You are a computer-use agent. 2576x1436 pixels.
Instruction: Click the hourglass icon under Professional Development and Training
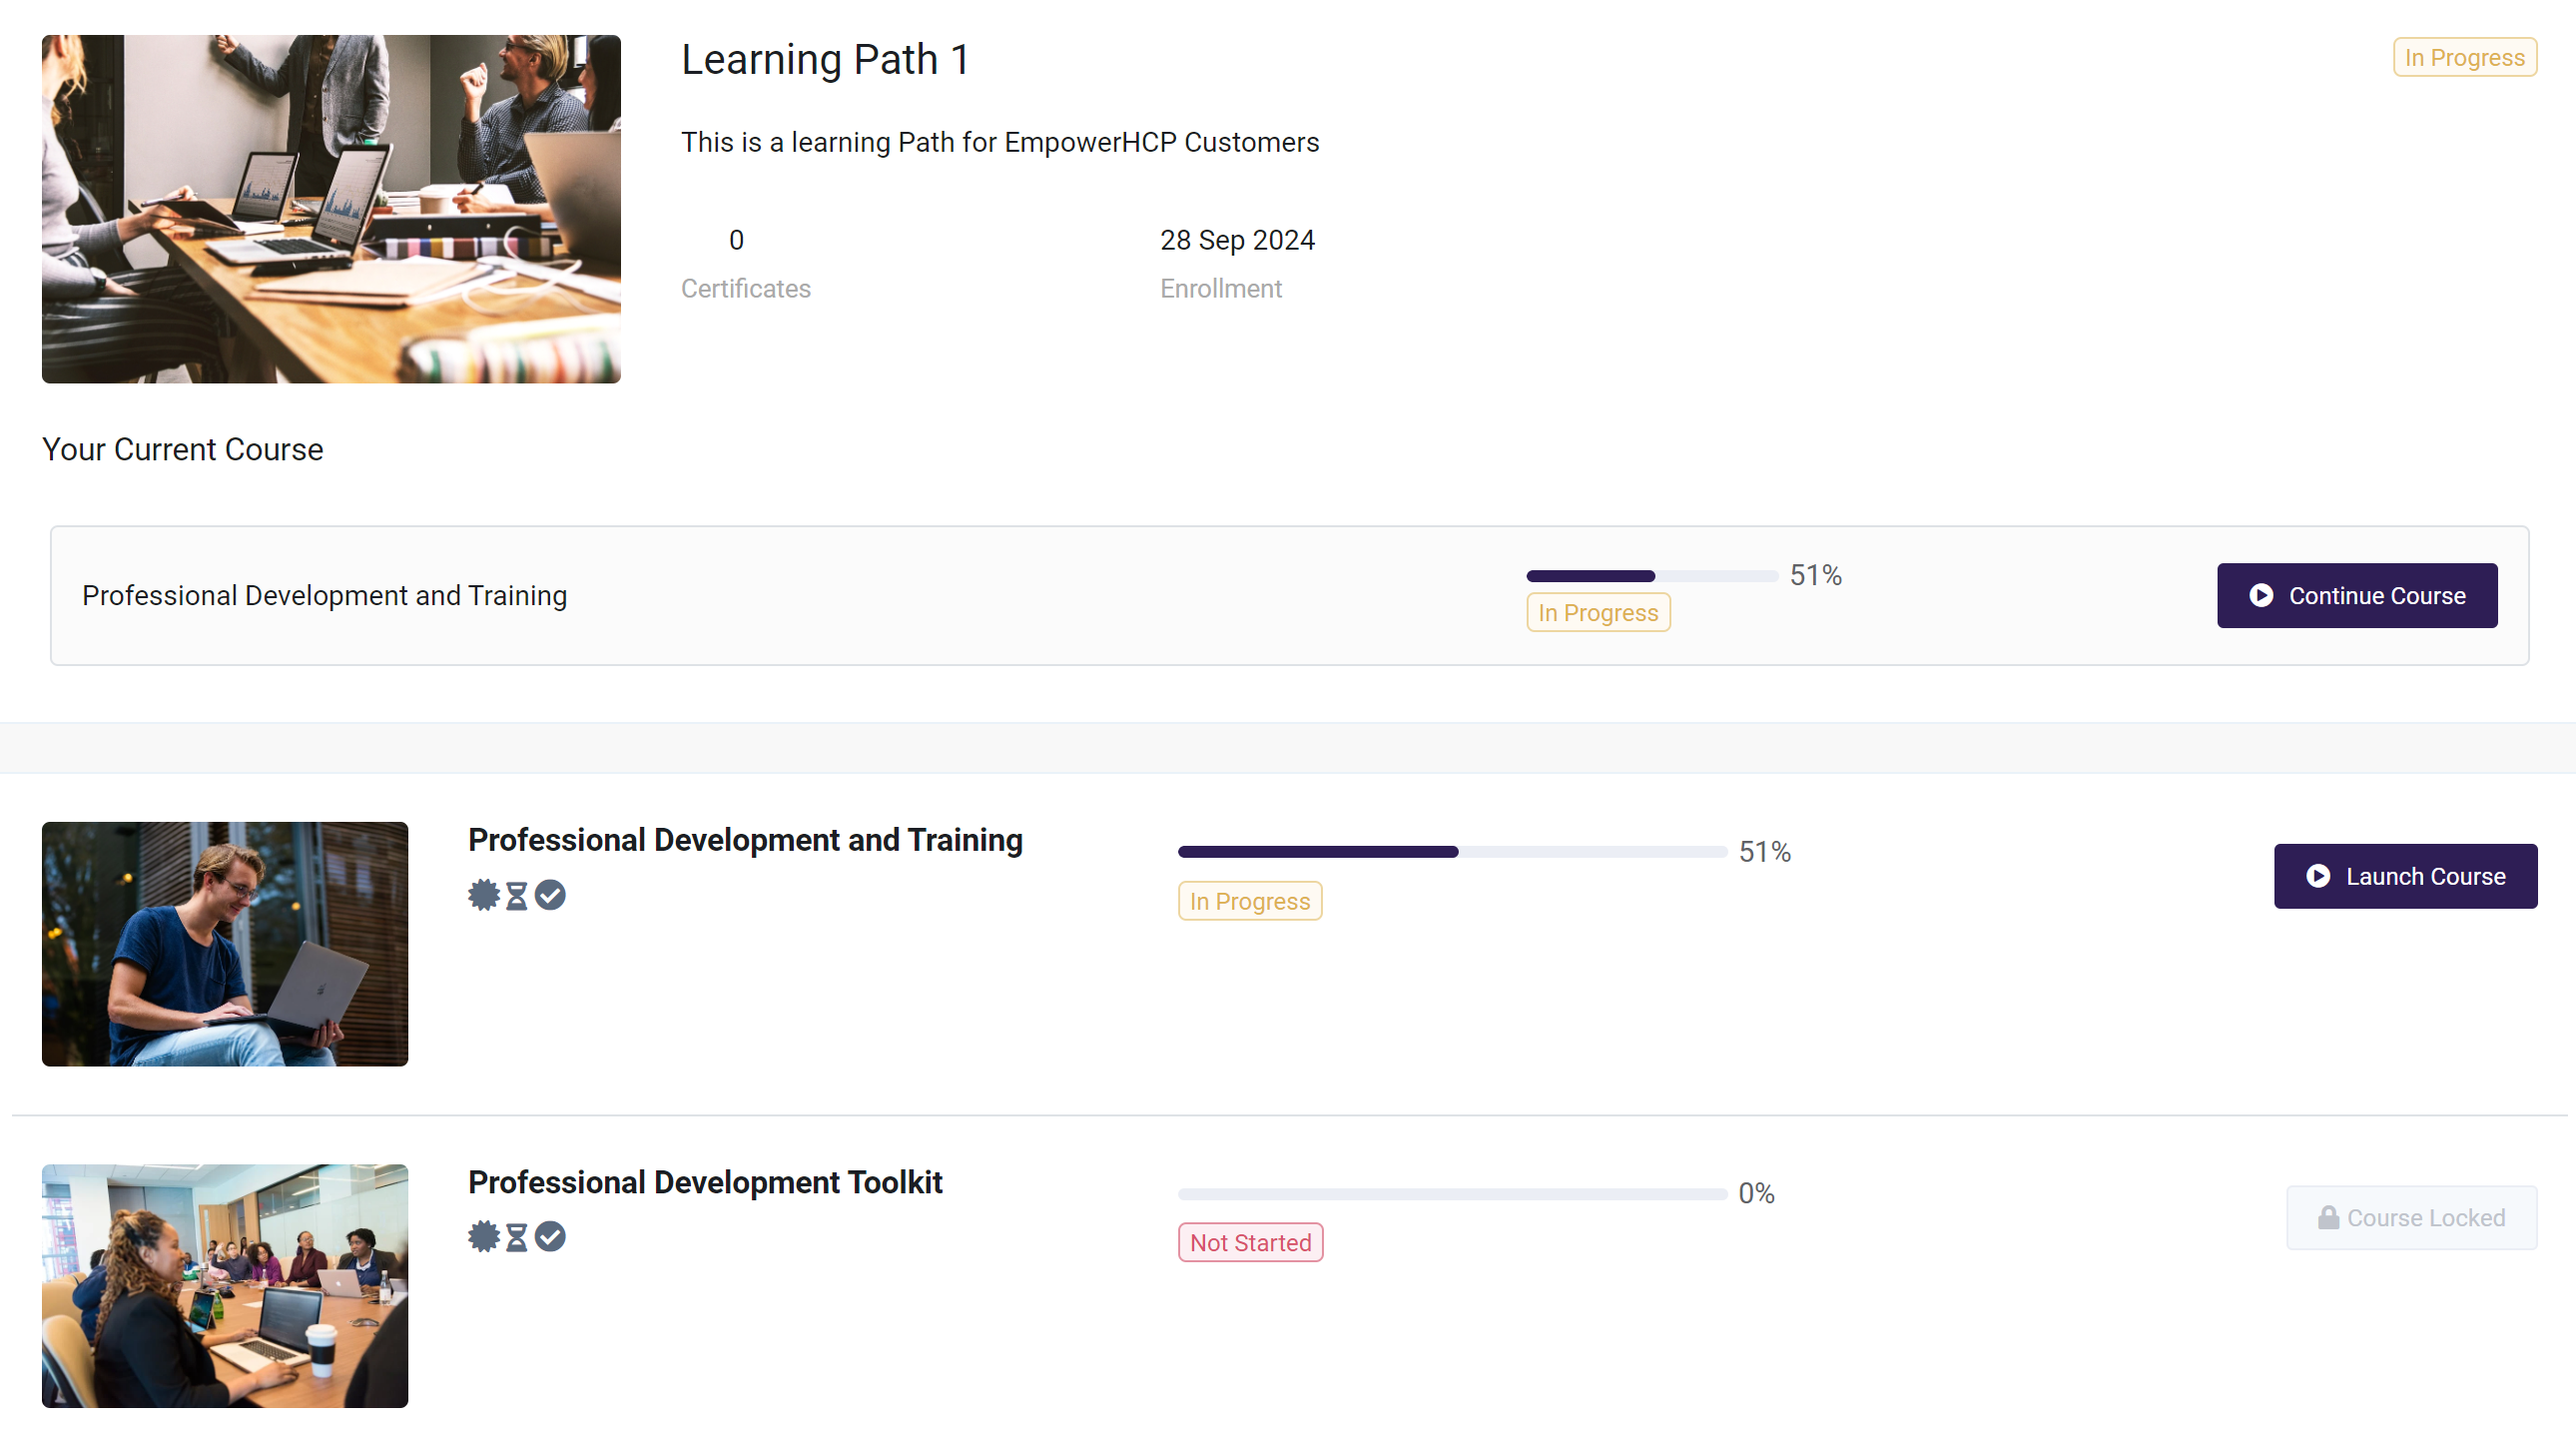coord(516,896)
